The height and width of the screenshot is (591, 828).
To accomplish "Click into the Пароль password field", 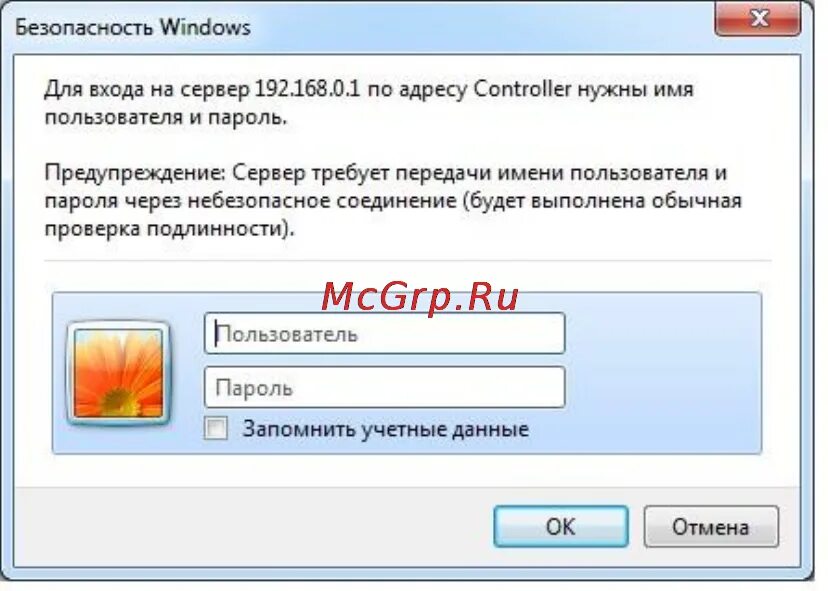I will pos(384,387).
